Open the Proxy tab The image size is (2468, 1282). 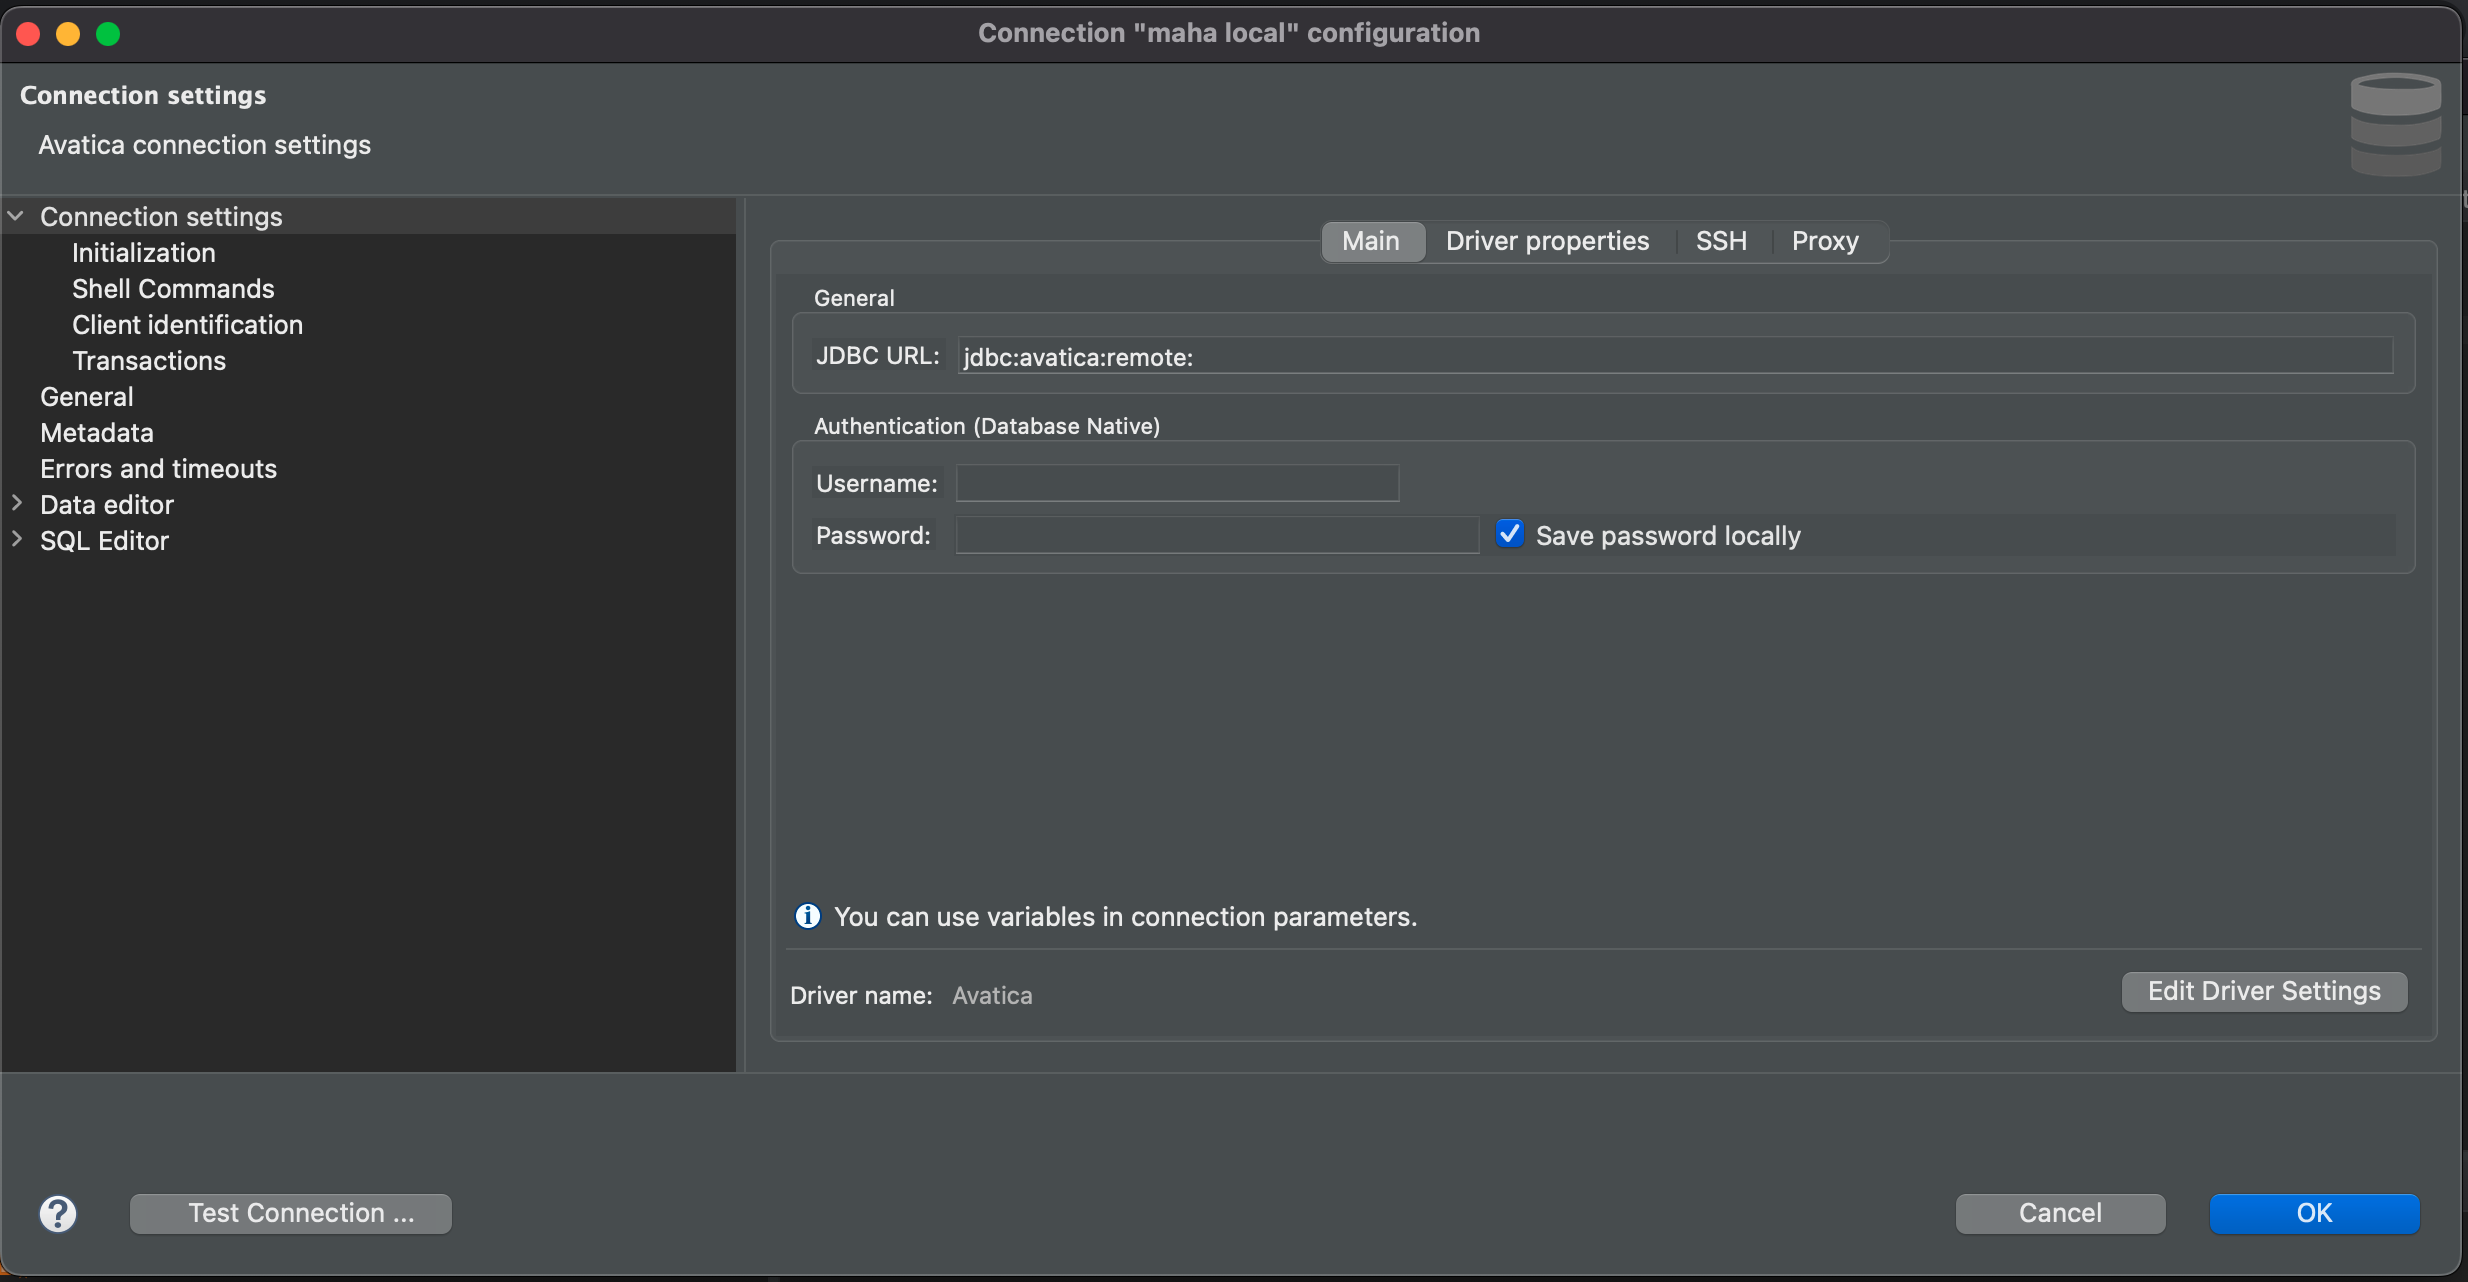[1825, 241]
